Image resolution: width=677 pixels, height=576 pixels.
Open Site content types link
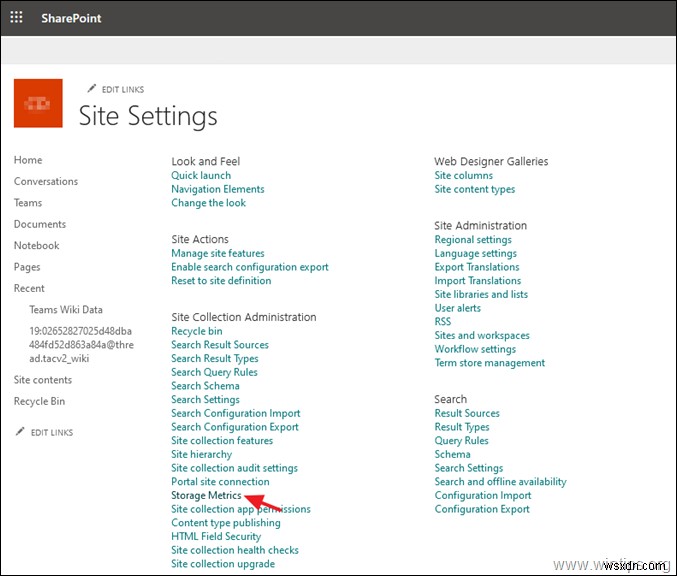click(x=475, y=189)
